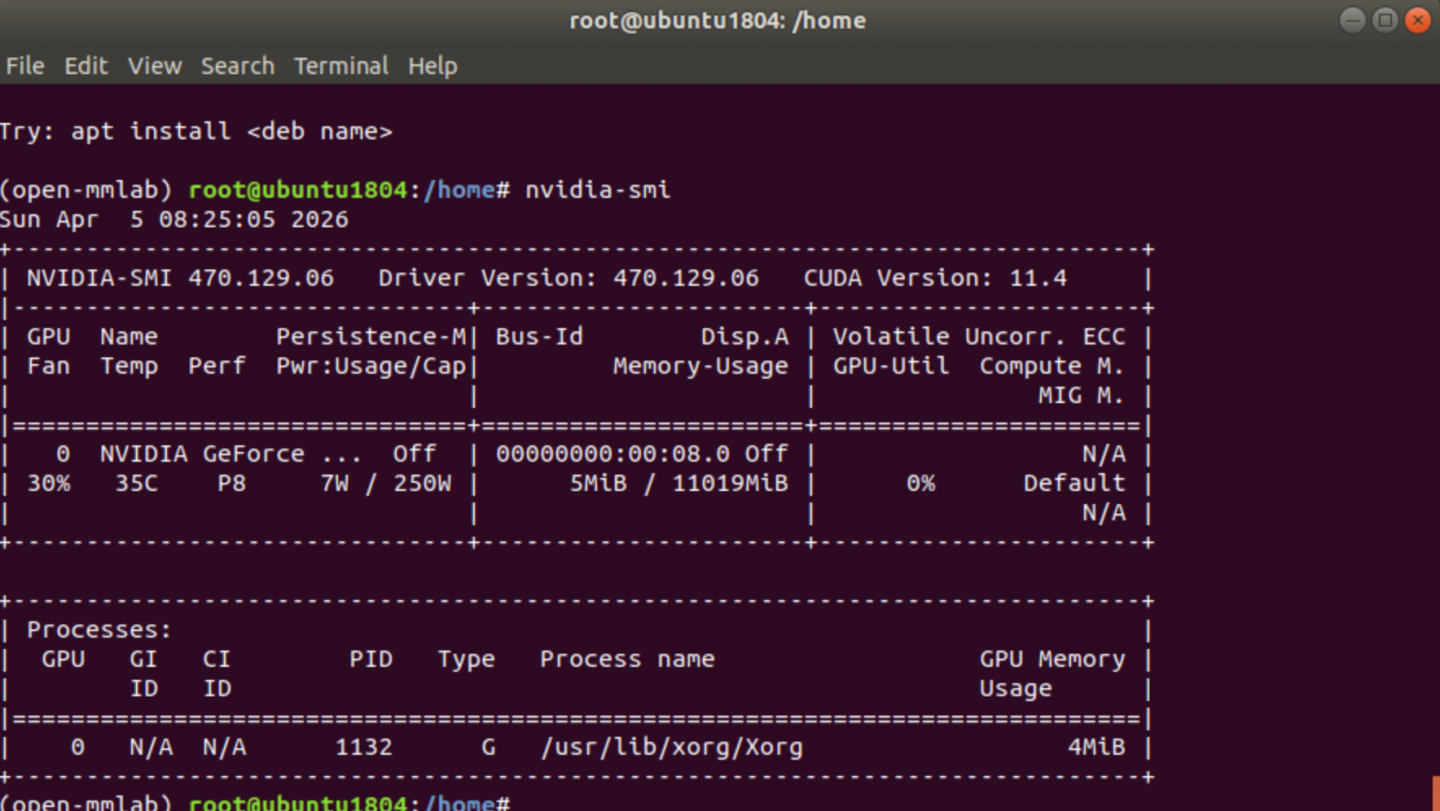This screenshot has height=811, width=1440.
Task: Open the Help menu
Action: (x=432, y=66)
